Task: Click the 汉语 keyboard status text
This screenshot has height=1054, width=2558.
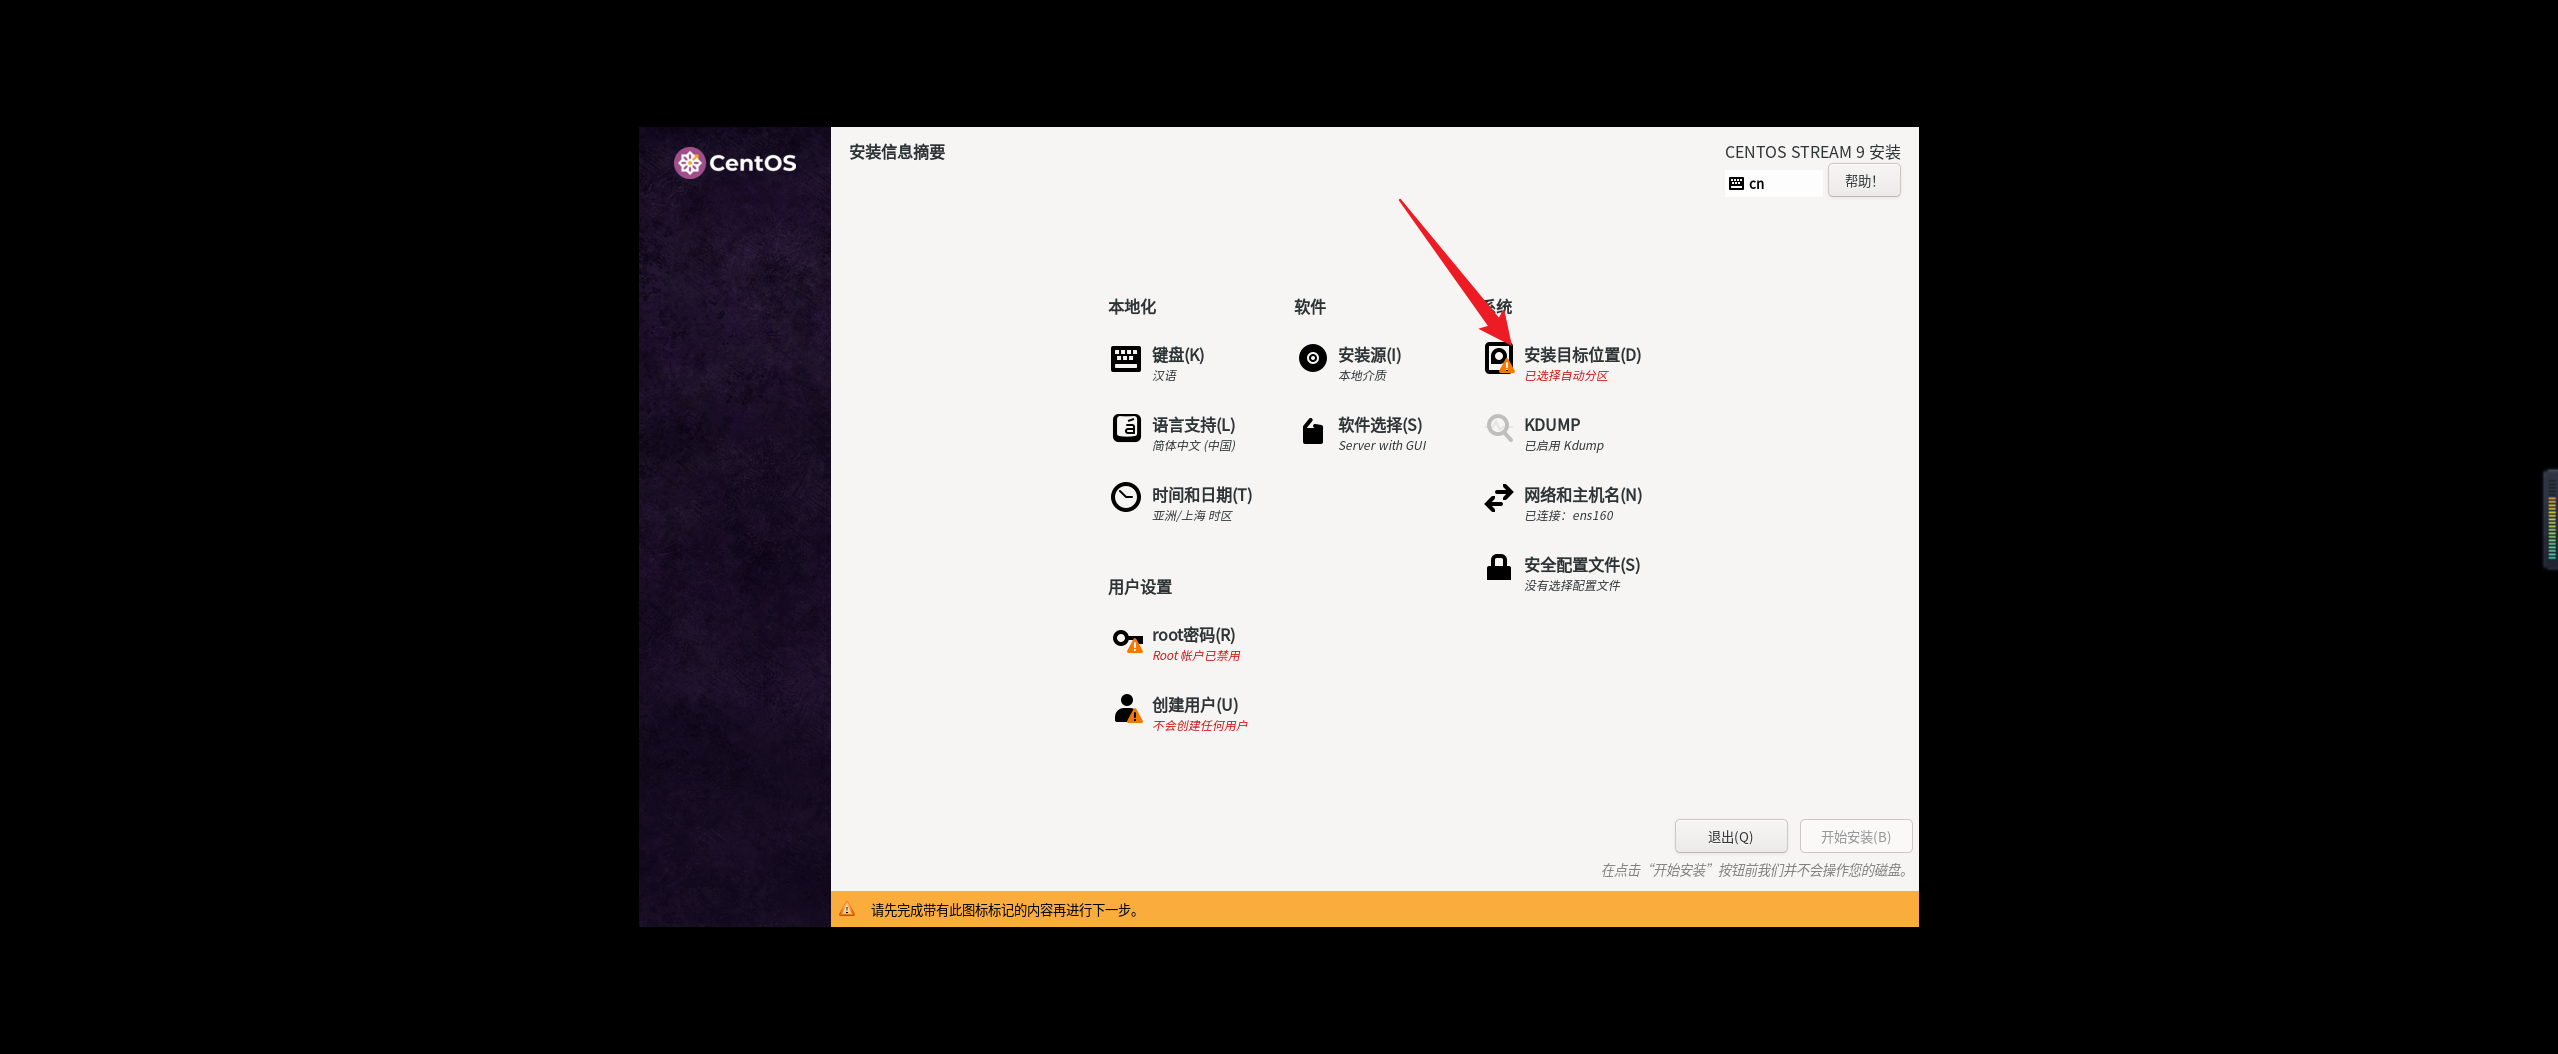Action: [x=1164, y=376]
